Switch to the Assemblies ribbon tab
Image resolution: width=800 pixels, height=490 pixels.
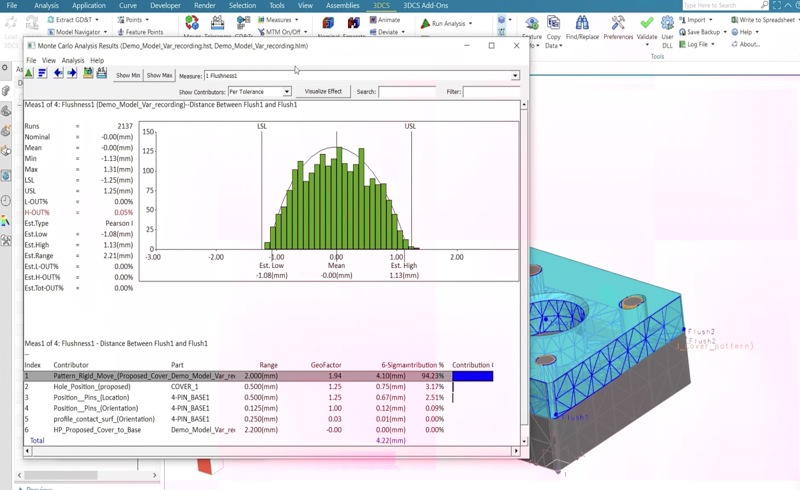(x=342, y=5)
